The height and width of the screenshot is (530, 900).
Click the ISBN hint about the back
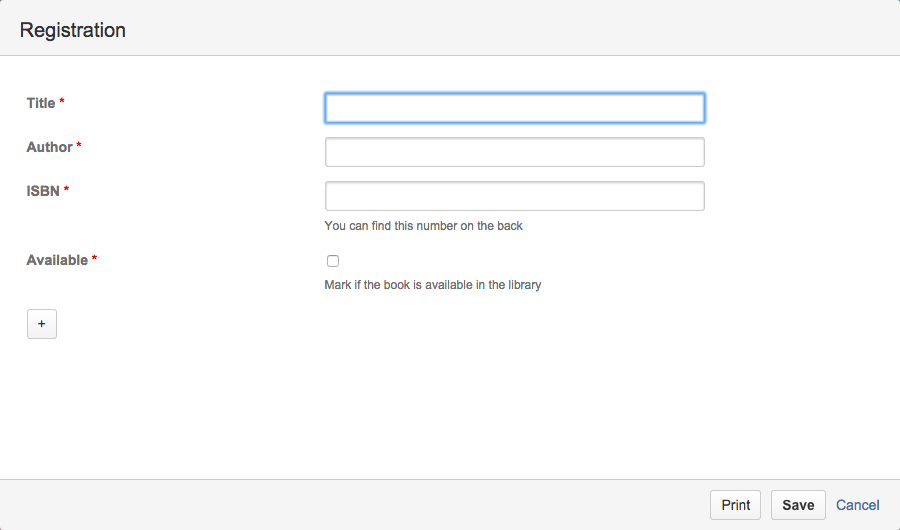click(423, 226)
